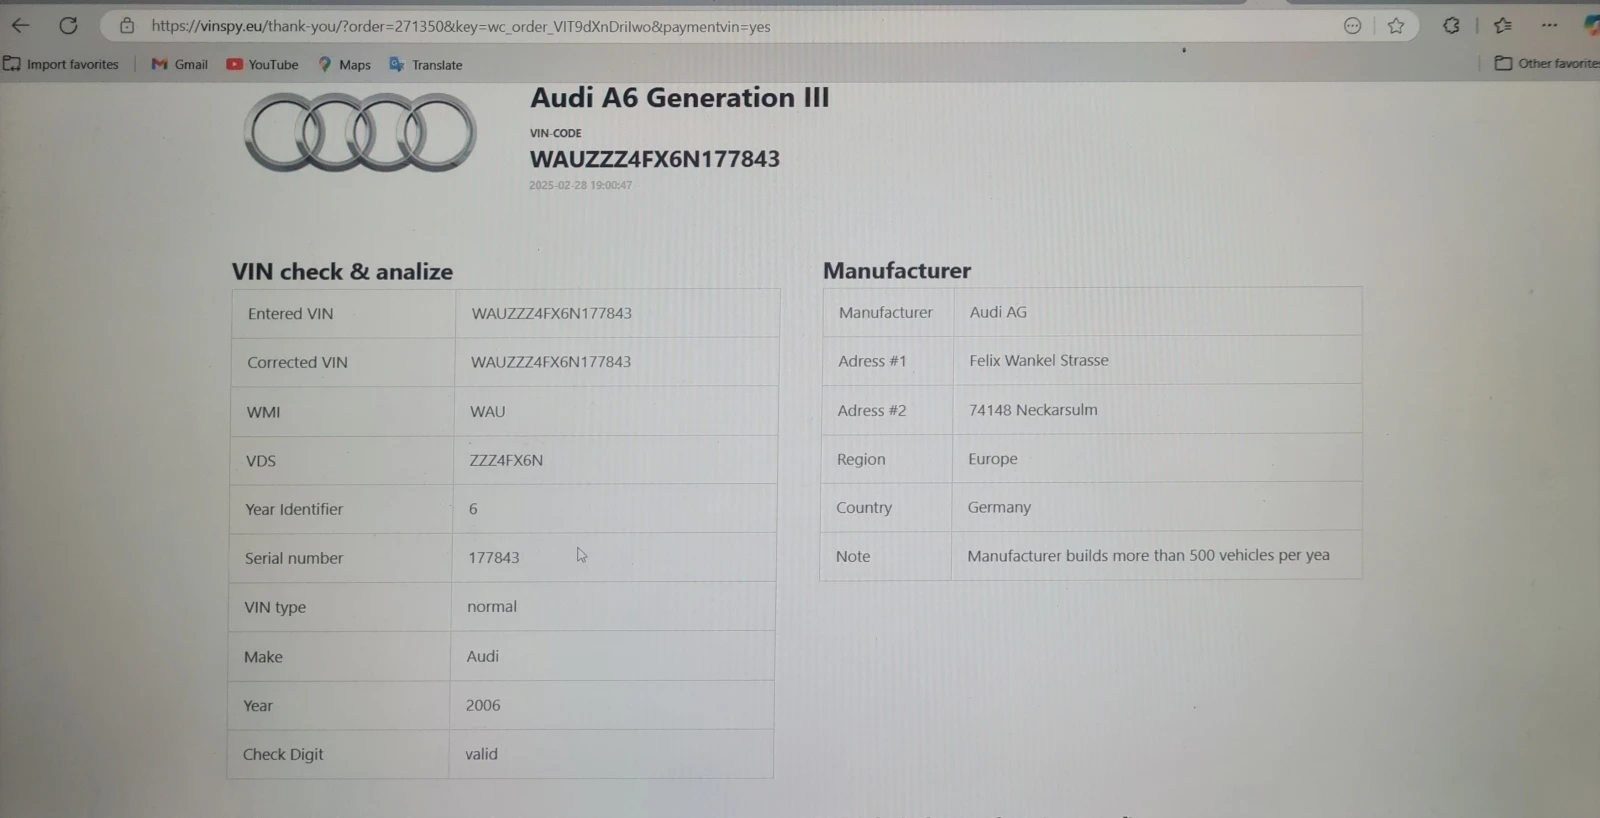Screen dimensions: 1600x818
Task: Click the Serial number row label
Action: click(294, 558)
